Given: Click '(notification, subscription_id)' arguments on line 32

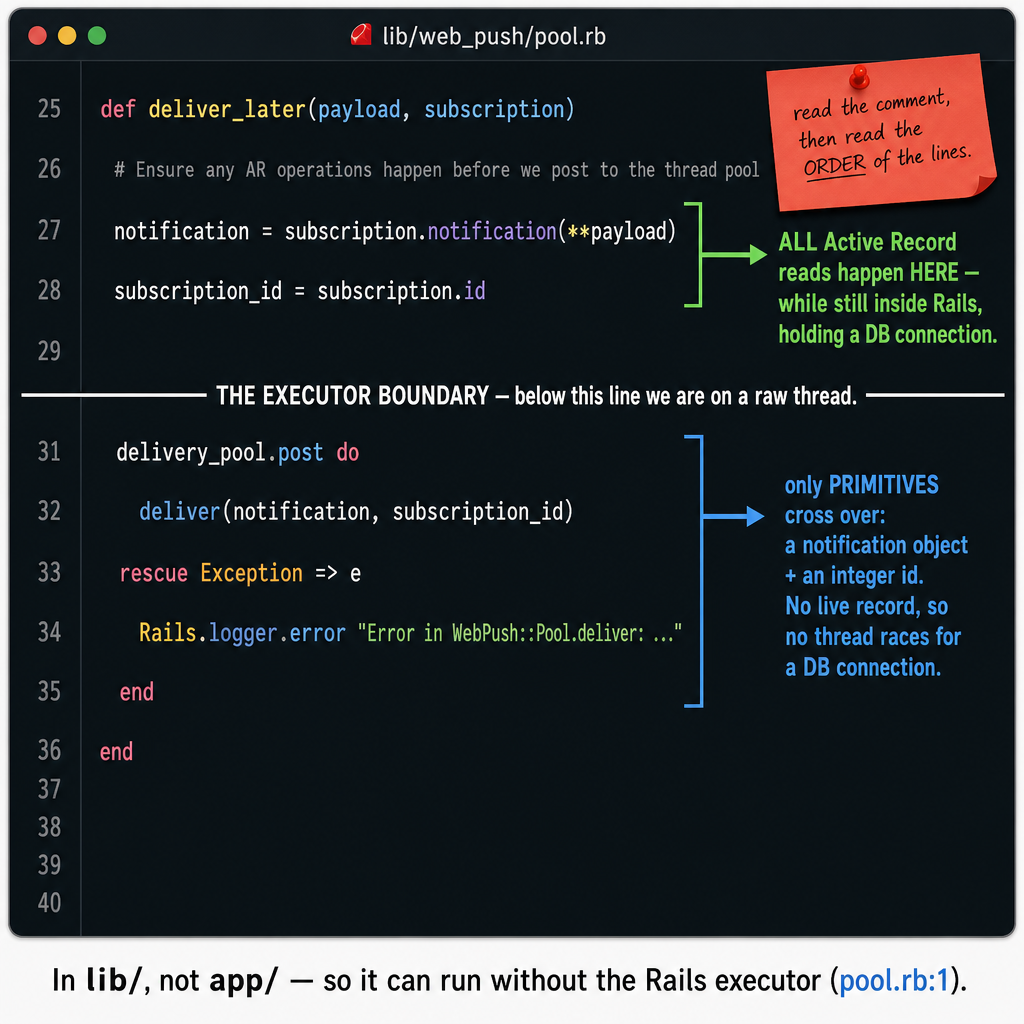Looking at the screenshot, I should coord(398,511).
